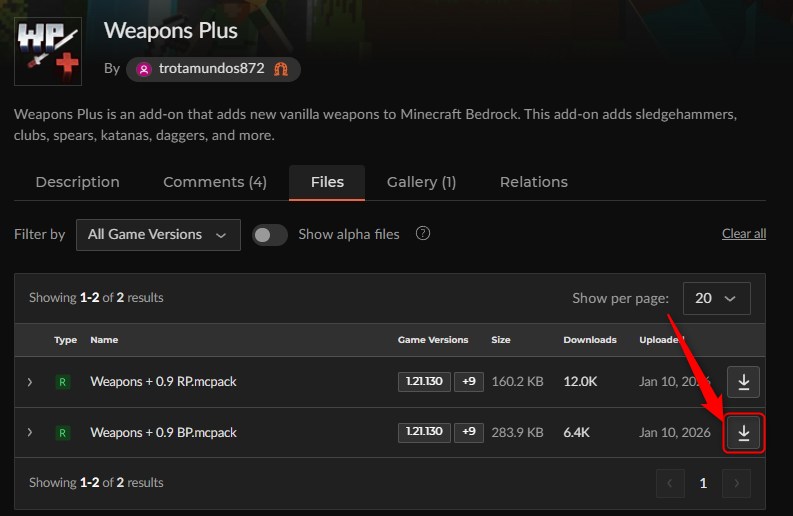The image size is (793, 516).
Task: Click the Clear all filters link
Action: (744, 234)
